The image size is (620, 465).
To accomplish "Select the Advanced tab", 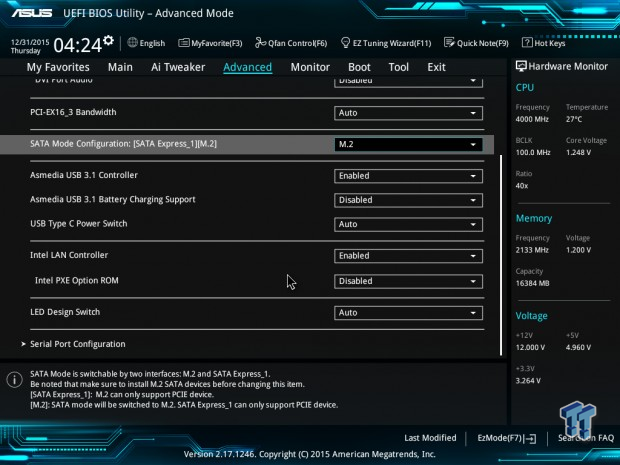I will point(248,67).
